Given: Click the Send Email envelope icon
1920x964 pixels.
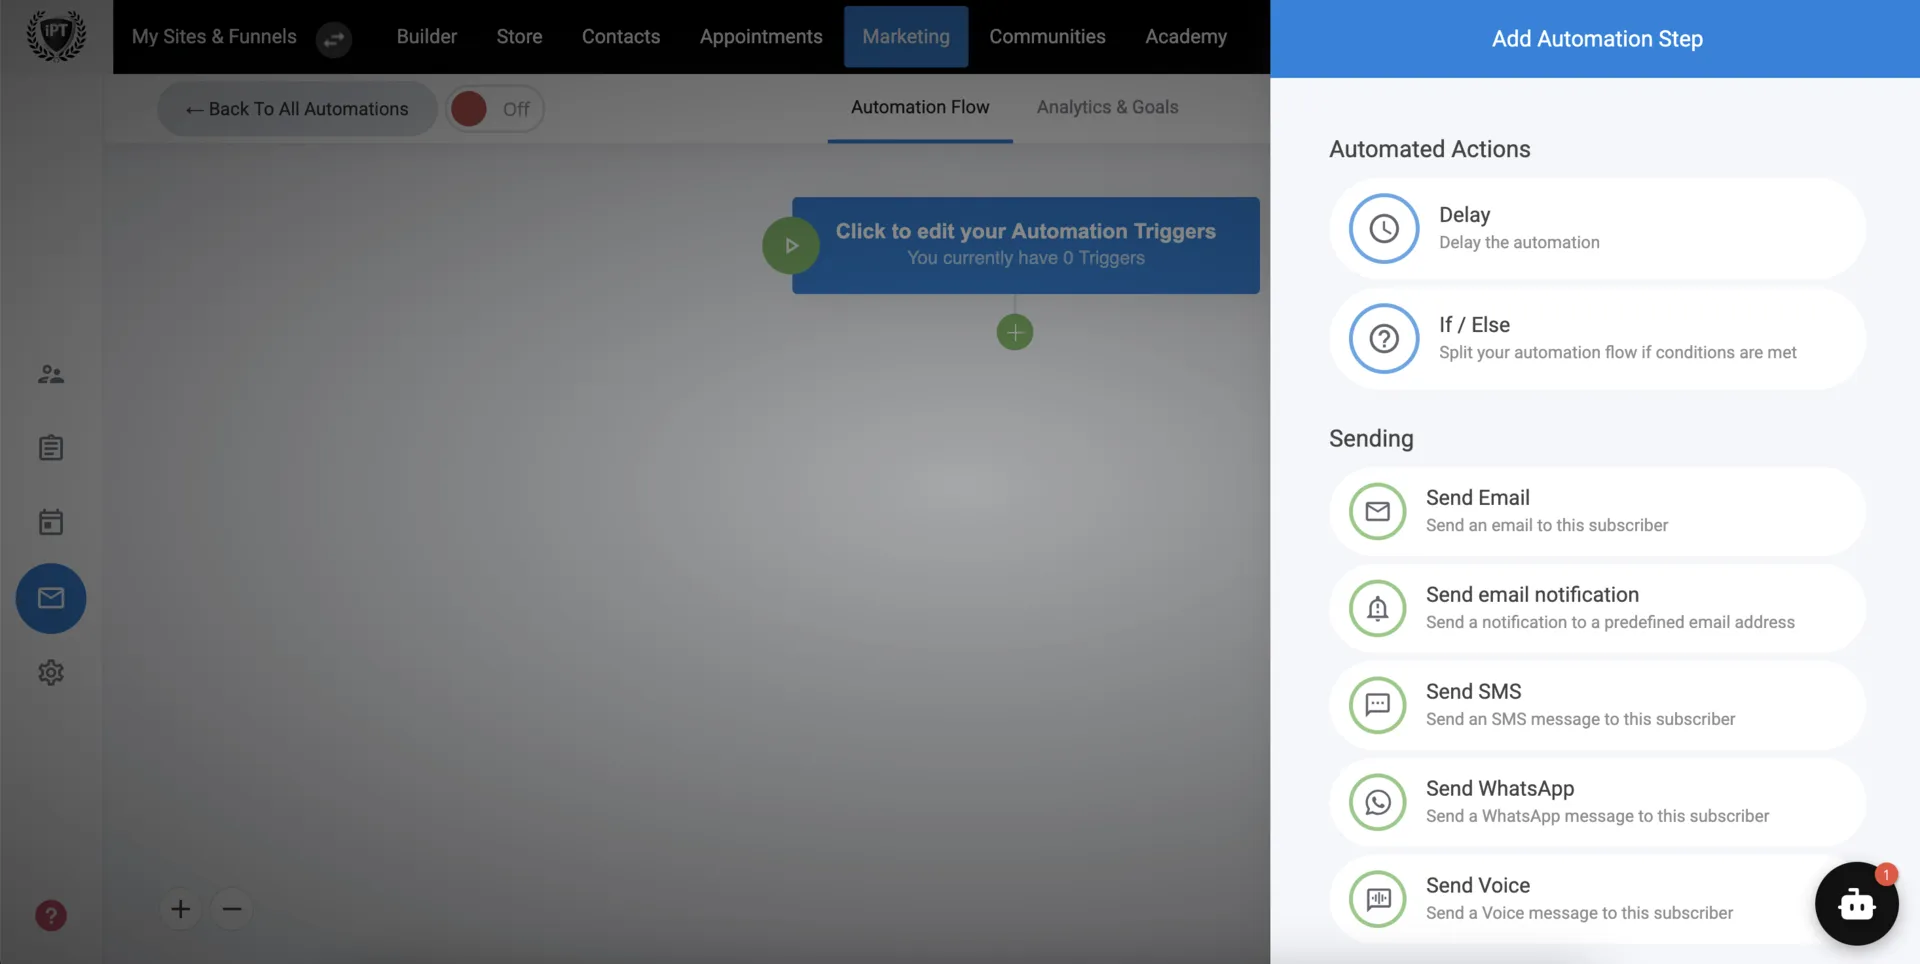Looking at the screenshot, I should 1378,511.
